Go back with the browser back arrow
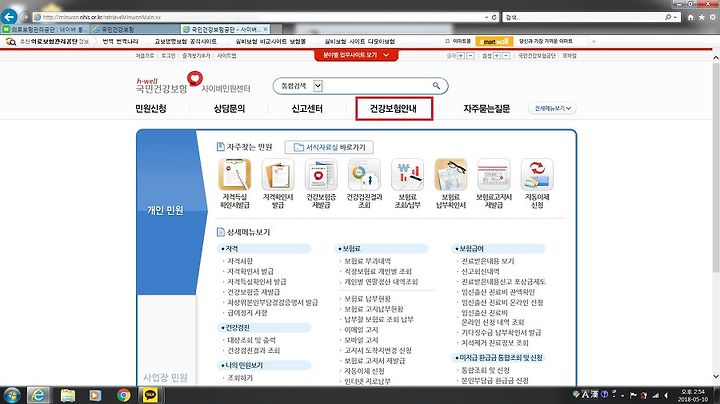 click(9, 17)
